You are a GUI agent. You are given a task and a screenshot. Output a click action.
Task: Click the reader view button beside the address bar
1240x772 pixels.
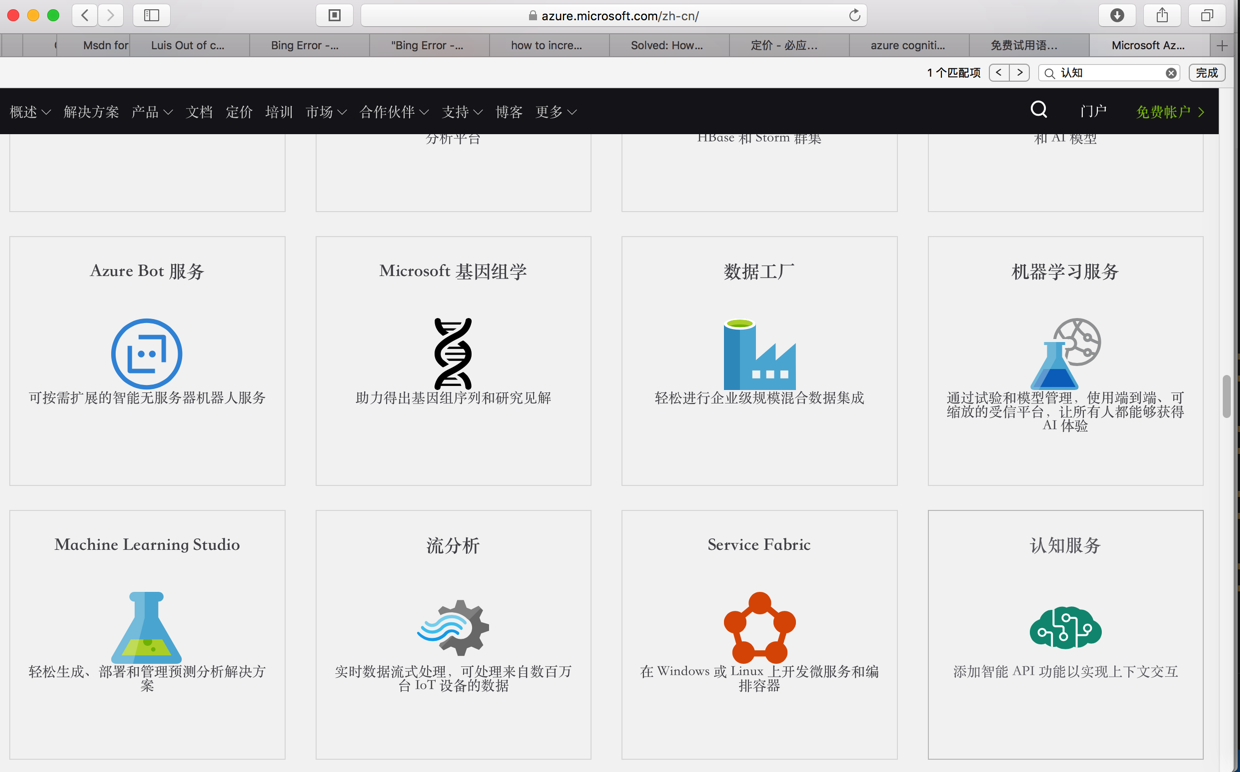(x=335, y=15)
